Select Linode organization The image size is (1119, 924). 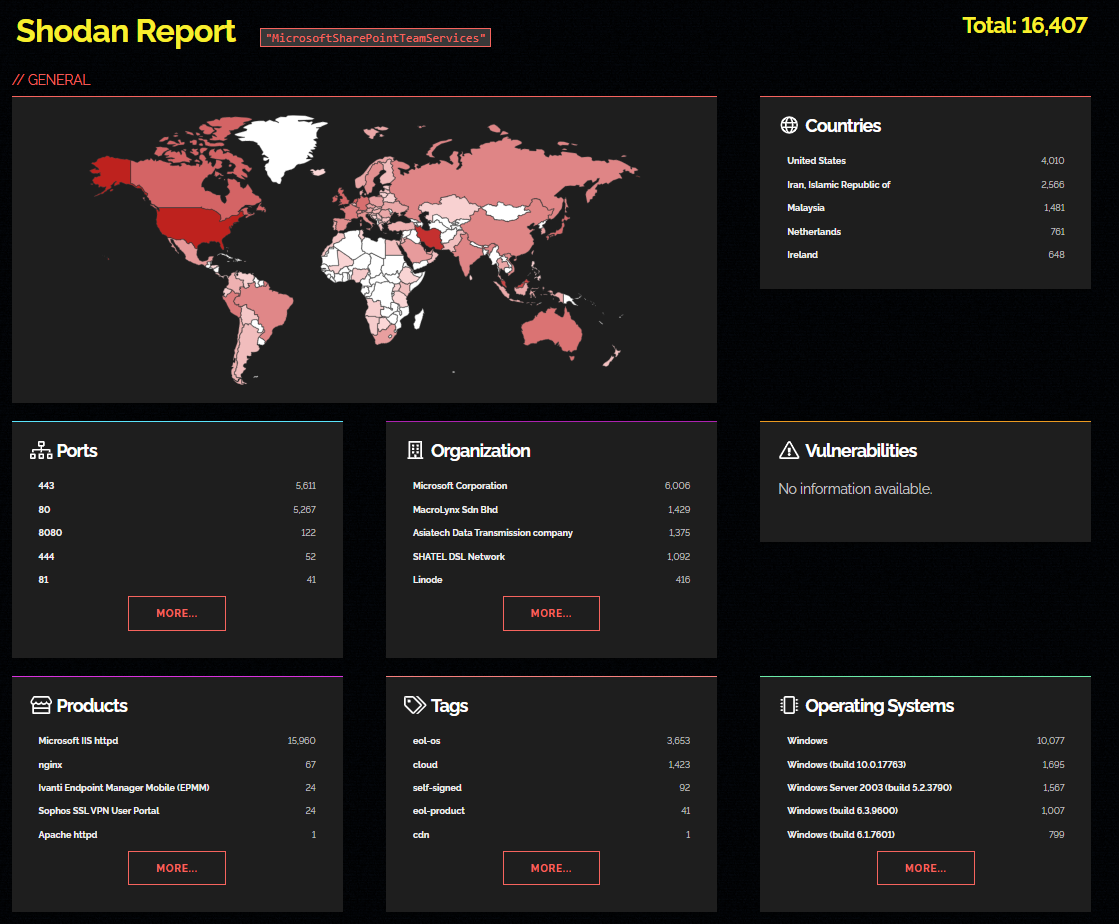click(x=551, y=580)
